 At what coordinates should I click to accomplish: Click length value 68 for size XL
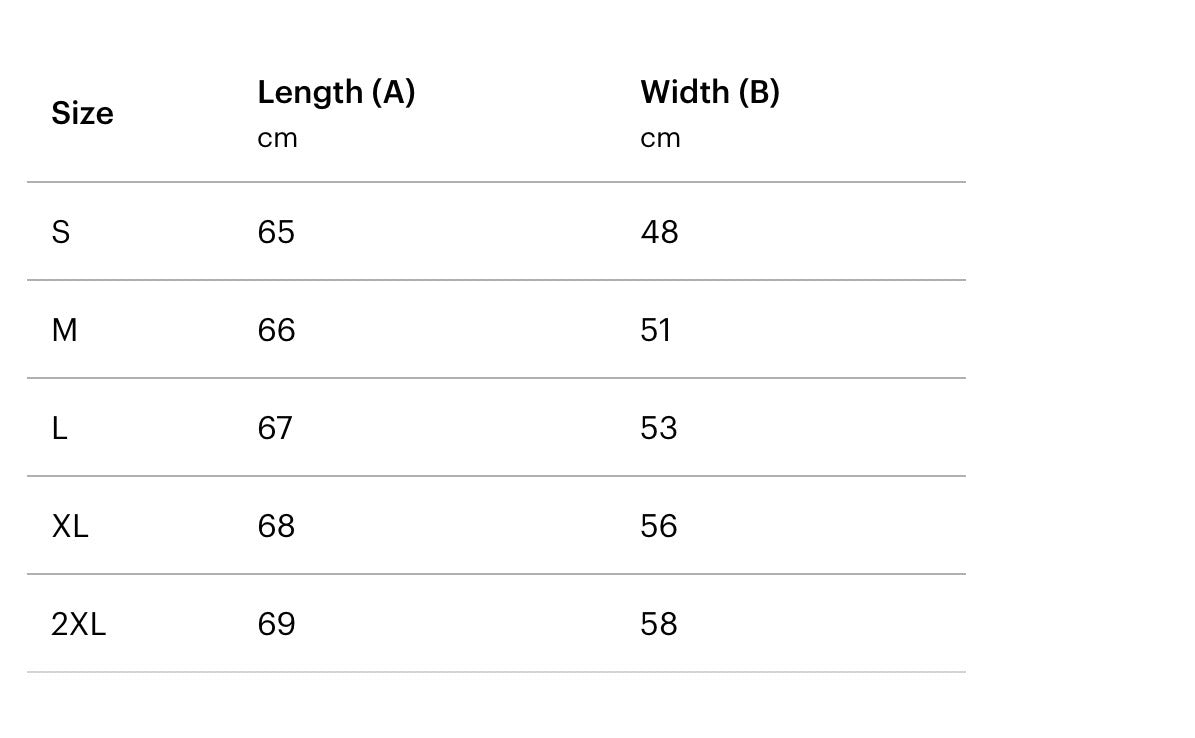click(x=276, y=526)
